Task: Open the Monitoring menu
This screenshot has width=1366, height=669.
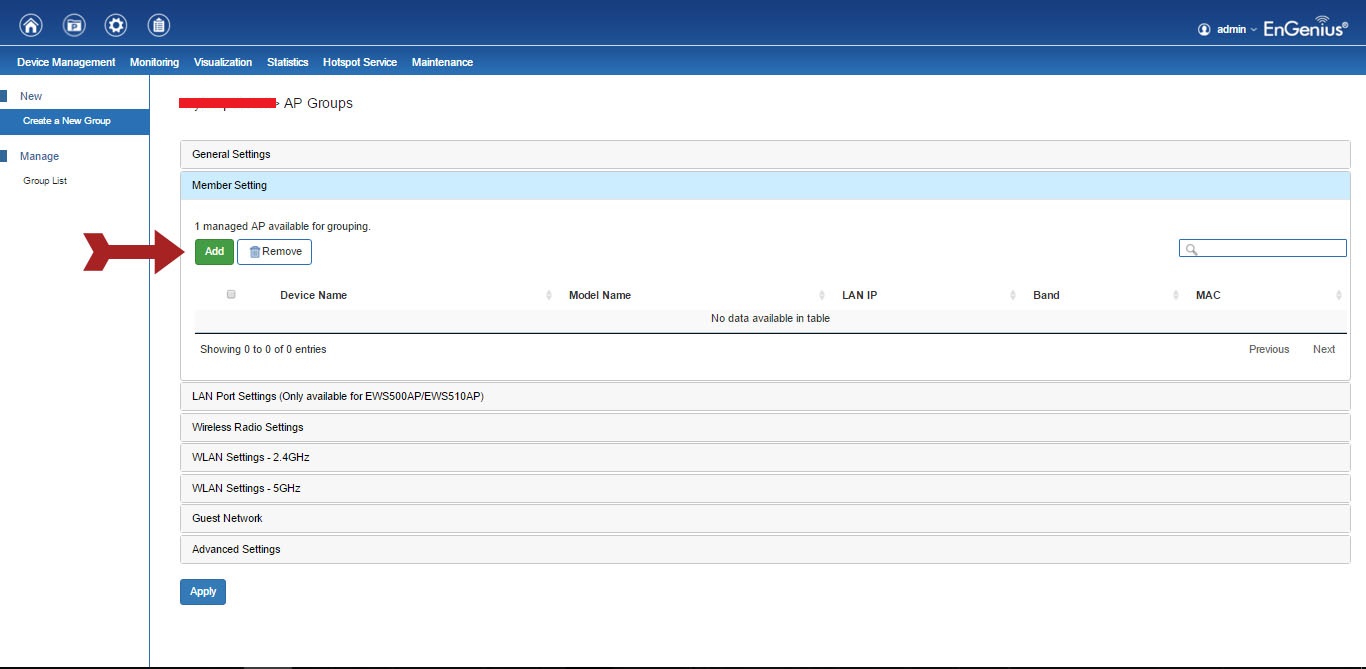Action: point(154,62)
